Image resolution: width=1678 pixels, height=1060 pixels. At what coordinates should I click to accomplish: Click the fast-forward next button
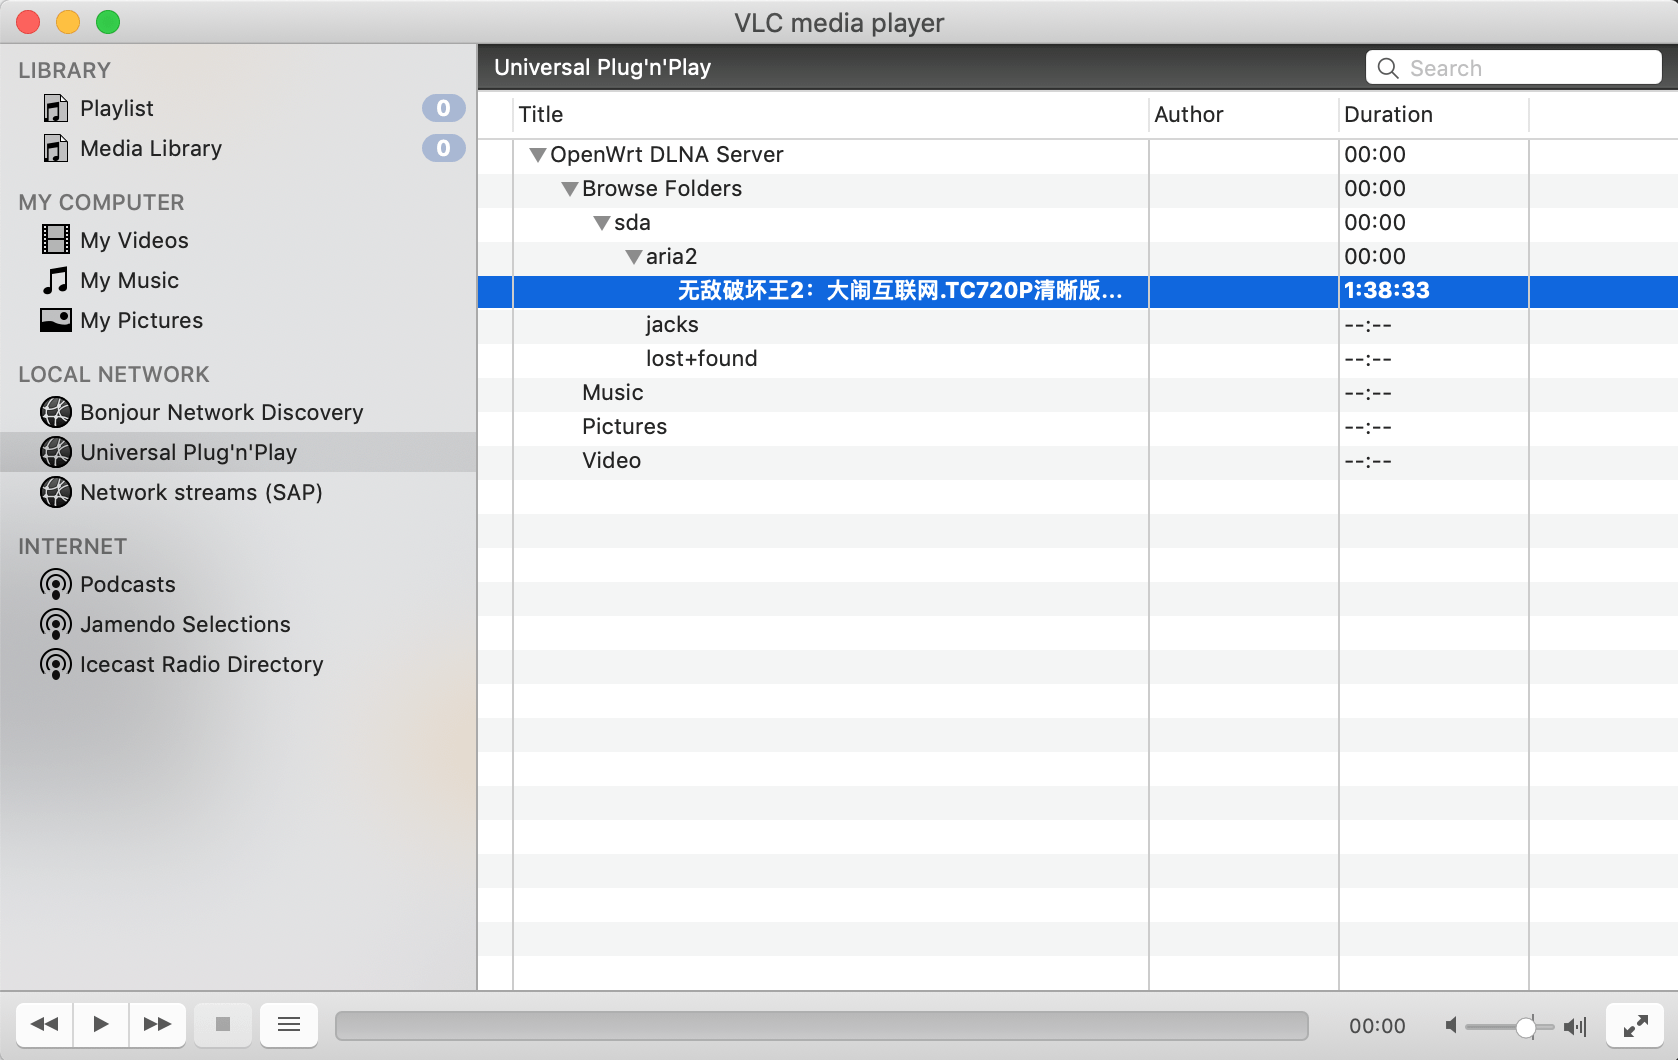pos(158,1024)
